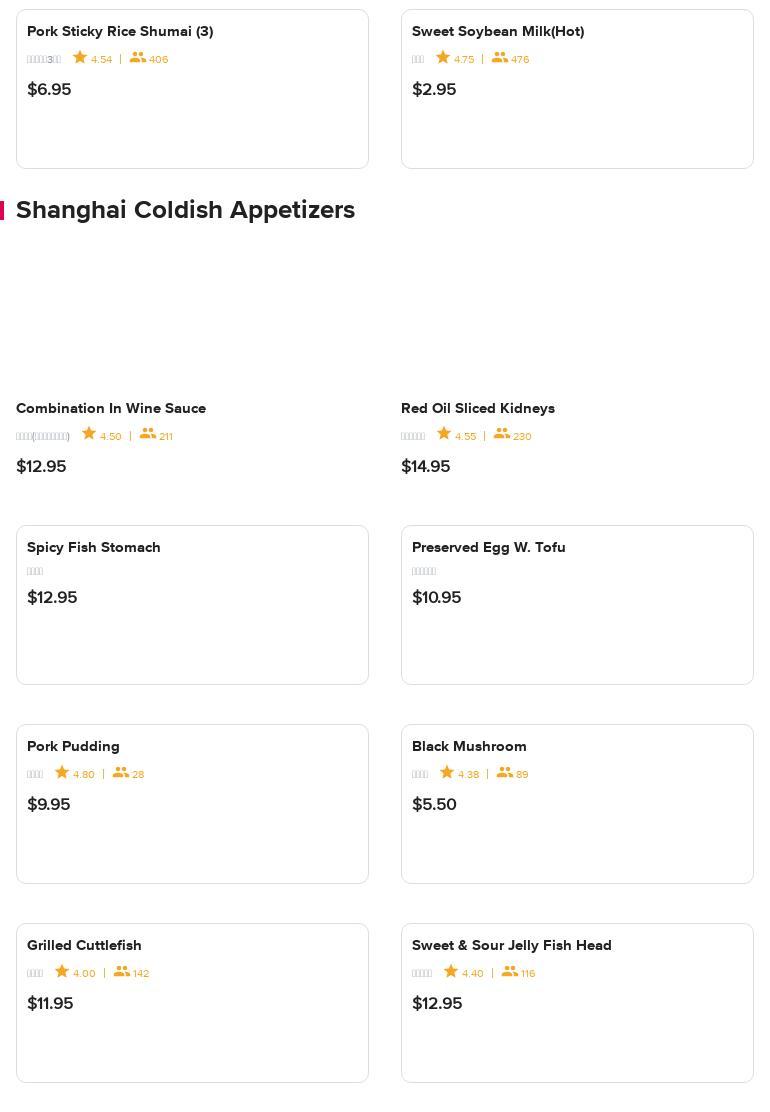Image resolution: width=770 pixels, height=1112 pixels.
Task: Open Combination In Wine Sauce dish
Action: pos(111,408)
